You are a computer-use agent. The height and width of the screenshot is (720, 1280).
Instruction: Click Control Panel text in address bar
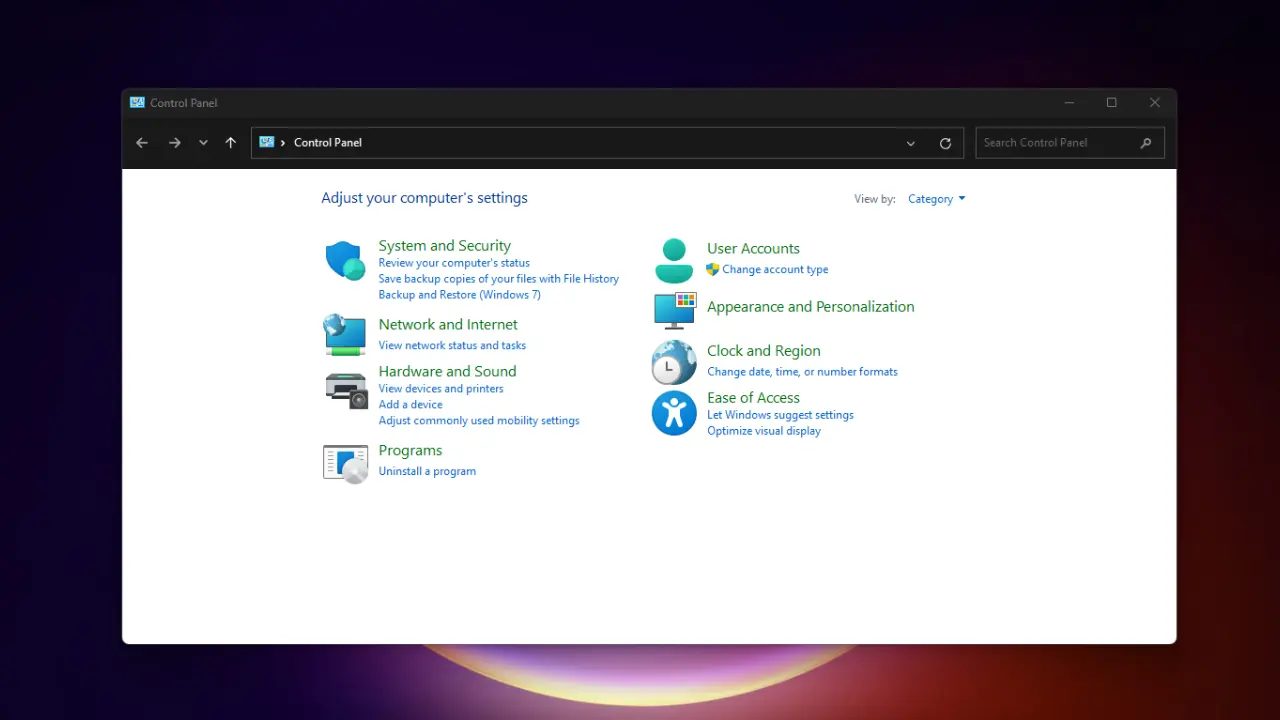coord(328,143)
